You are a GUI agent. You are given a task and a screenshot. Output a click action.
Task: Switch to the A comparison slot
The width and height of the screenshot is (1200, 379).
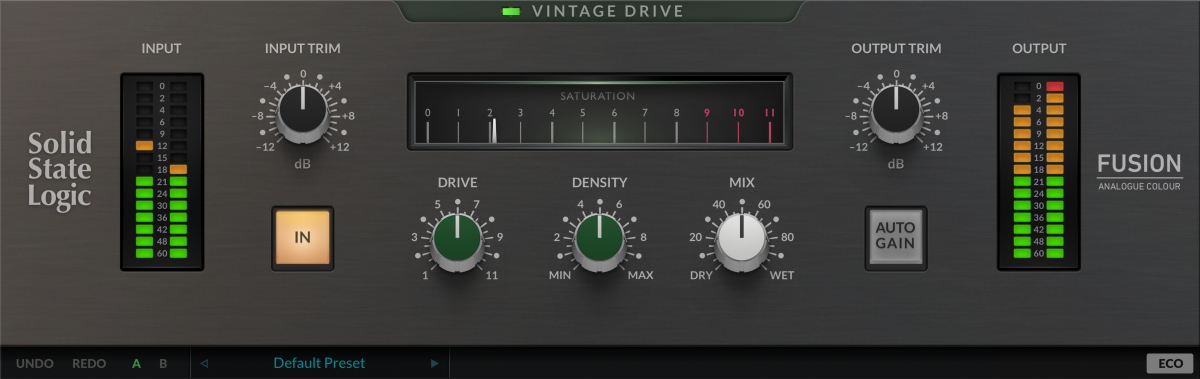tap(137, 363)
